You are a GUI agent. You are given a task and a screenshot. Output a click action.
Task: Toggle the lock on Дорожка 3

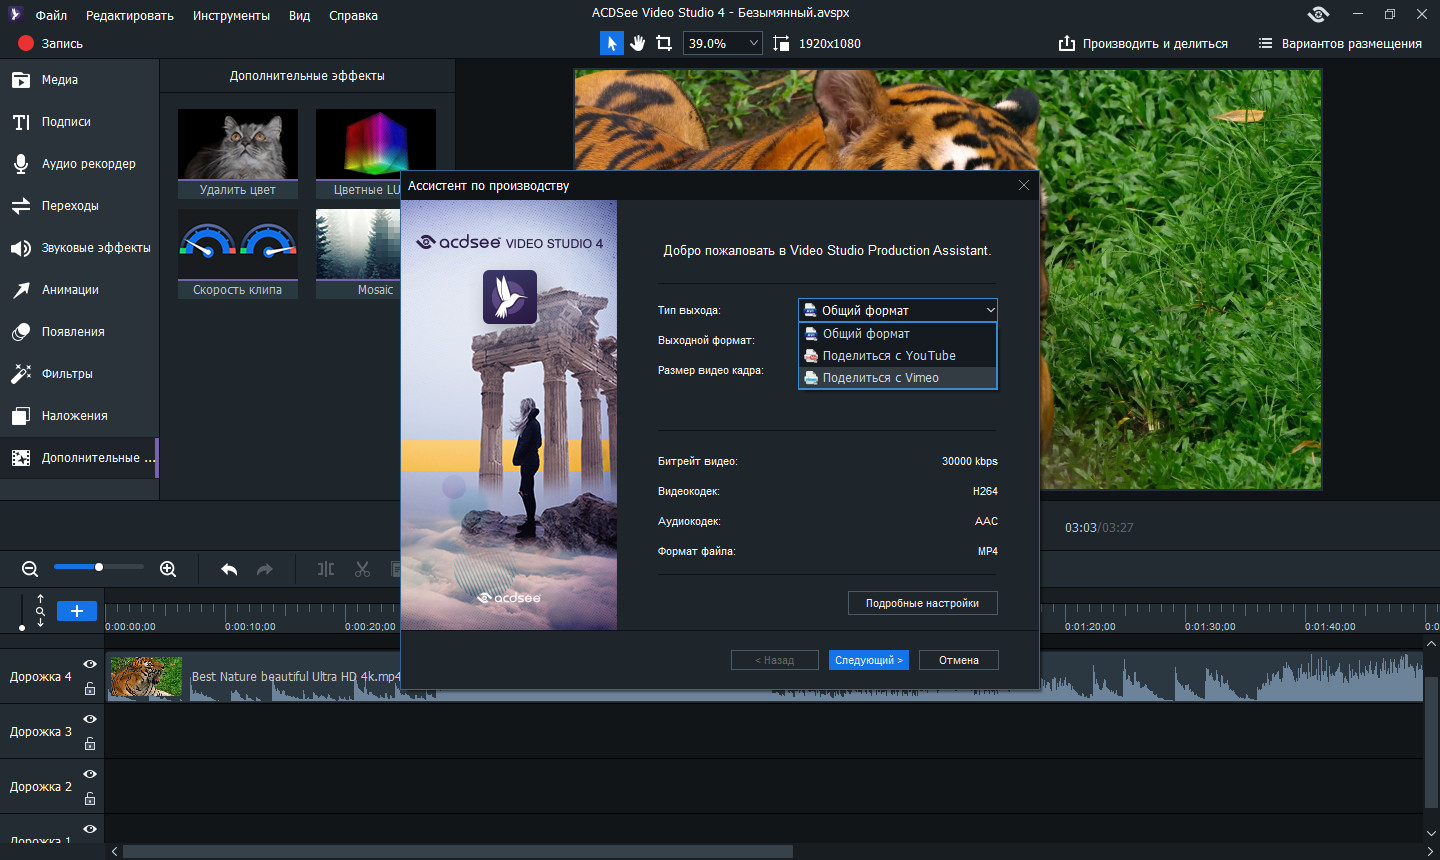click(90, 743)
